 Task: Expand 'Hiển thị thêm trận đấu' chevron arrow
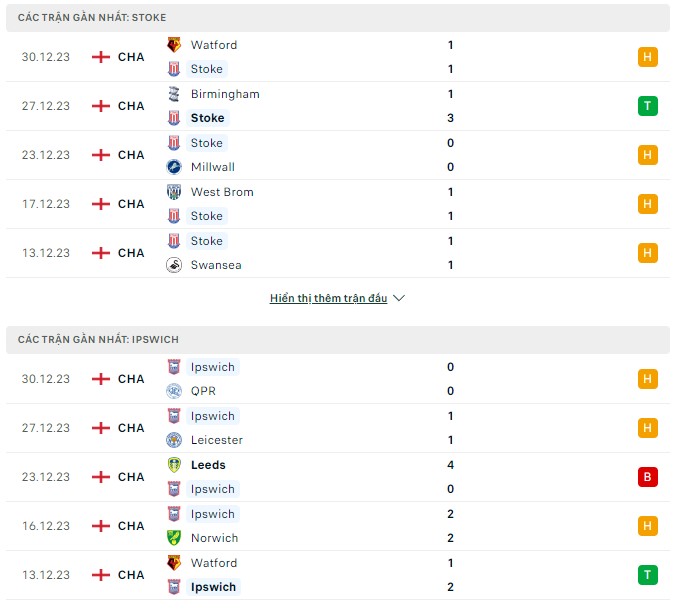[x=399, y=298]
